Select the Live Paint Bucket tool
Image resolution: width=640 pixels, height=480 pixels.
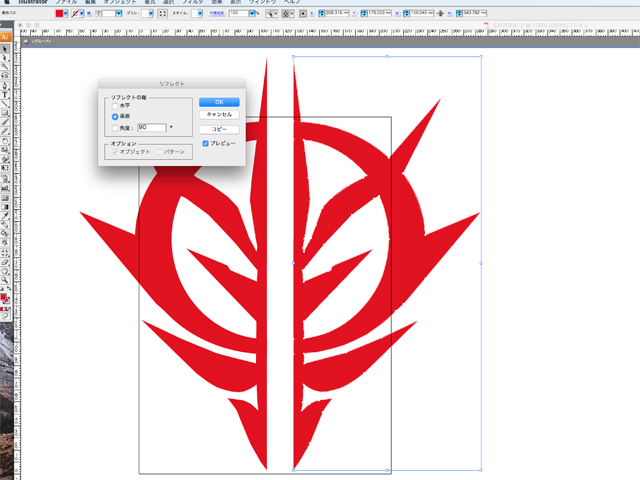(x=5, y=234)
